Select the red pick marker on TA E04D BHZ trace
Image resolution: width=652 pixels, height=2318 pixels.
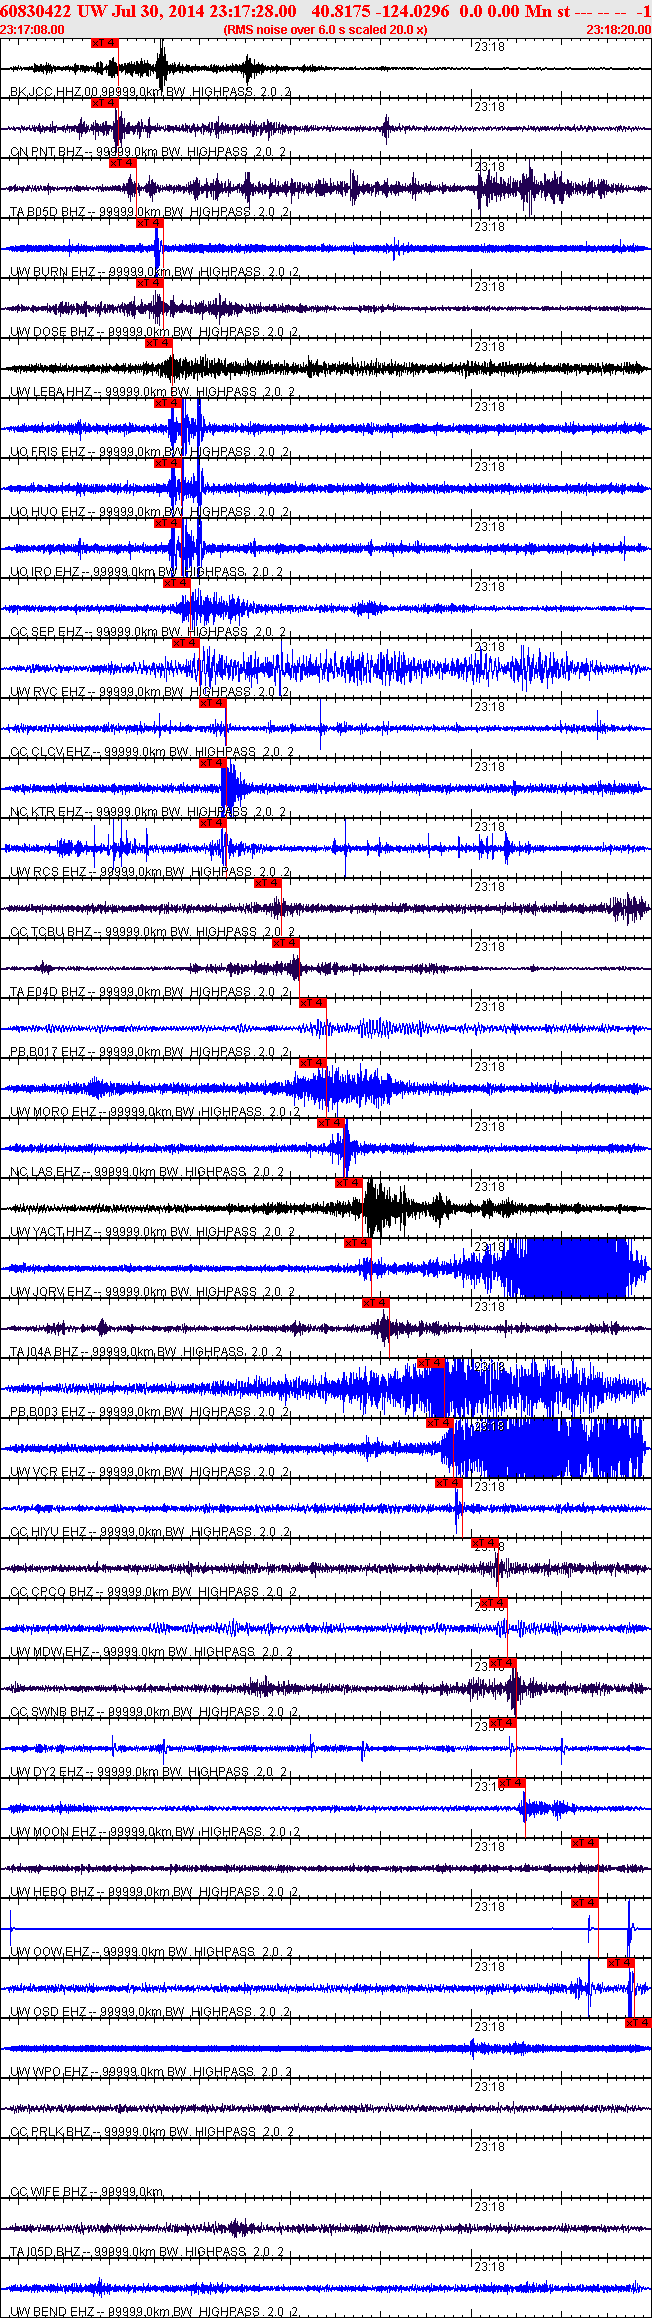click(x=285, y=943)
